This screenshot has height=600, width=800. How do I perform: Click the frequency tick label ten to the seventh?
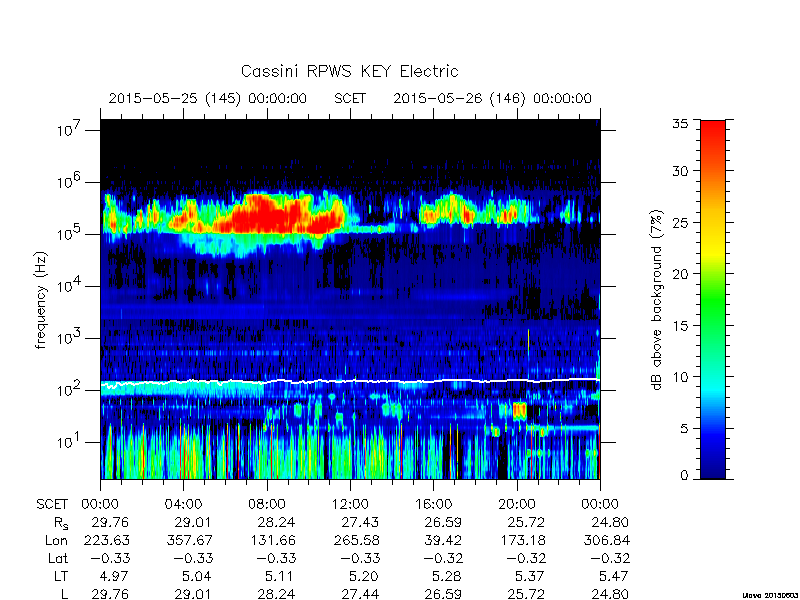point(67,130)
